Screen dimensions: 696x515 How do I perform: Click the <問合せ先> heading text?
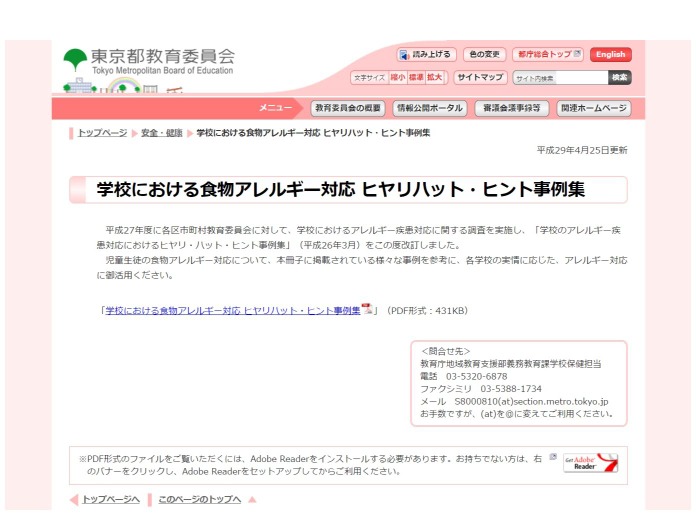(445, 352)
